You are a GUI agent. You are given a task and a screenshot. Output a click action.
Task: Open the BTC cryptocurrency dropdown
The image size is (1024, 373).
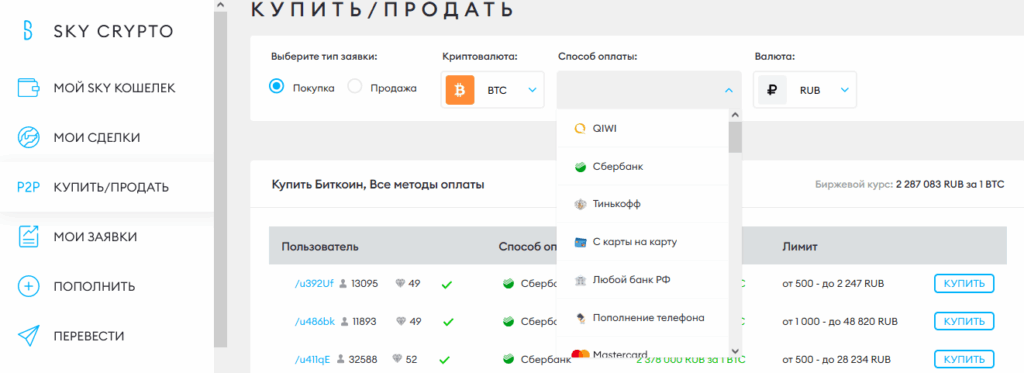pyautogui.click(x=492, y=90)
